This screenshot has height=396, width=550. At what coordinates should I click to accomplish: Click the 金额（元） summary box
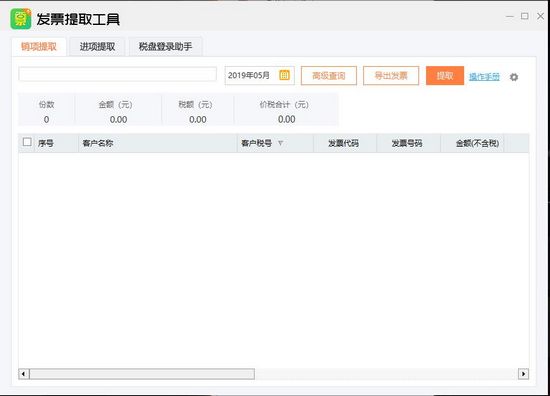click(118, 109)
